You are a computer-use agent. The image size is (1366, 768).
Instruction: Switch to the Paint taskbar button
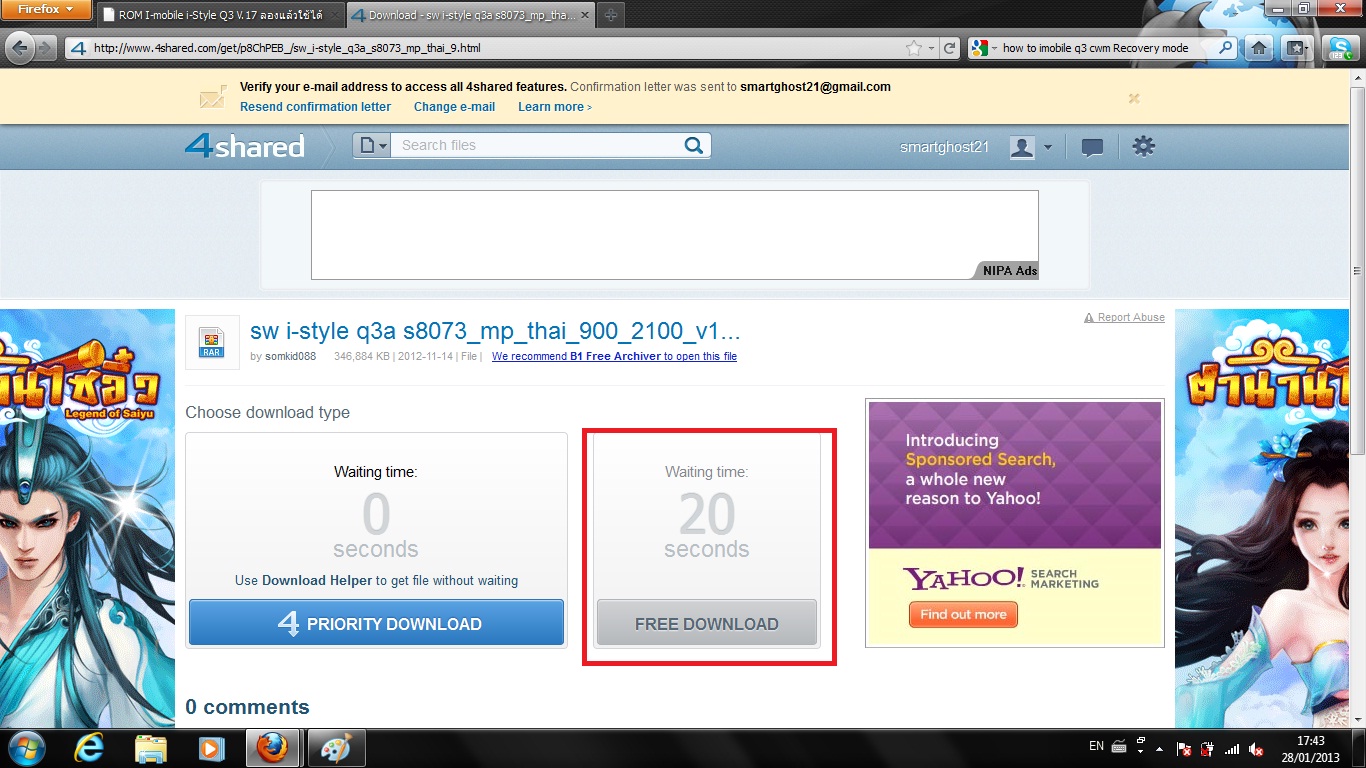coord(335,748)
